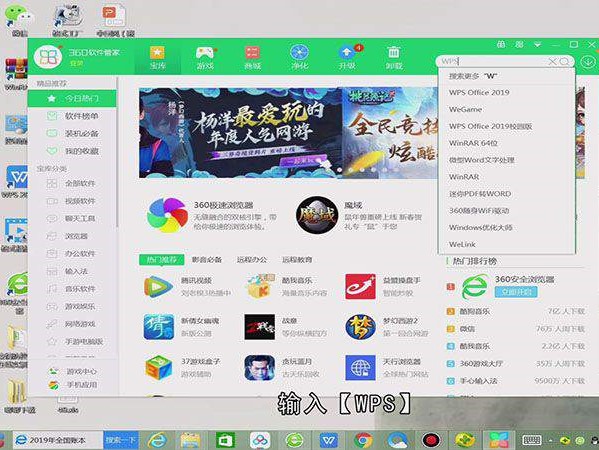Viewport: 599px width, 450px height.
Task: Open 音乐软件 category
Action: [x=72, y=289]
